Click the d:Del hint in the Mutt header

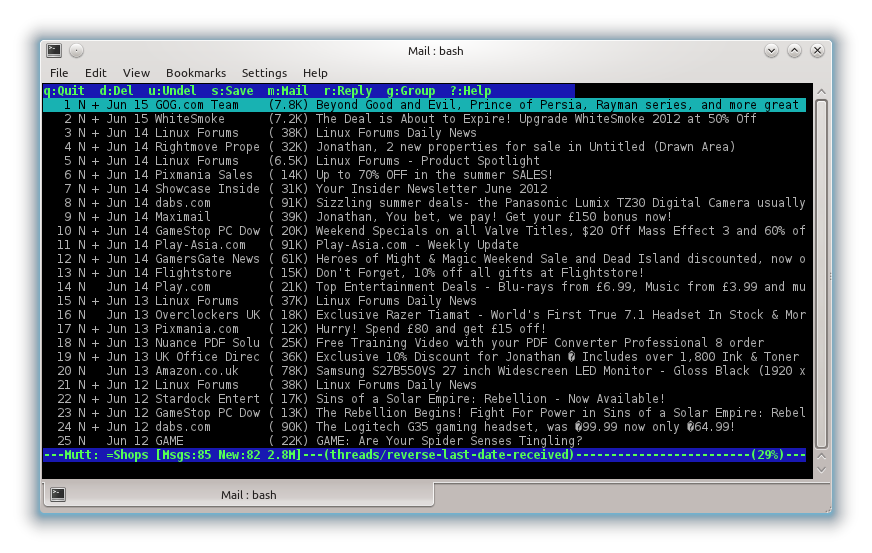point(116,91)
